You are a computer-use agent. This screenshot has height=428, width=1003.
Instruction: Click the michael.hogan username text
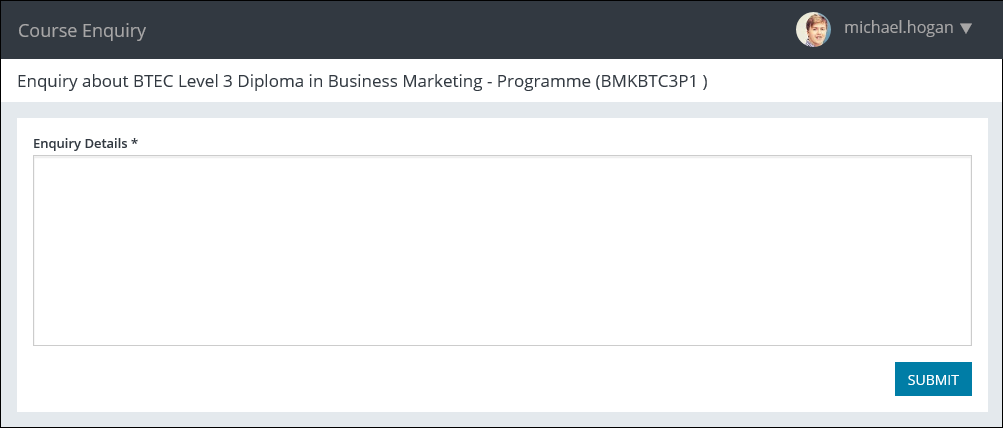[x=899, y=28]
